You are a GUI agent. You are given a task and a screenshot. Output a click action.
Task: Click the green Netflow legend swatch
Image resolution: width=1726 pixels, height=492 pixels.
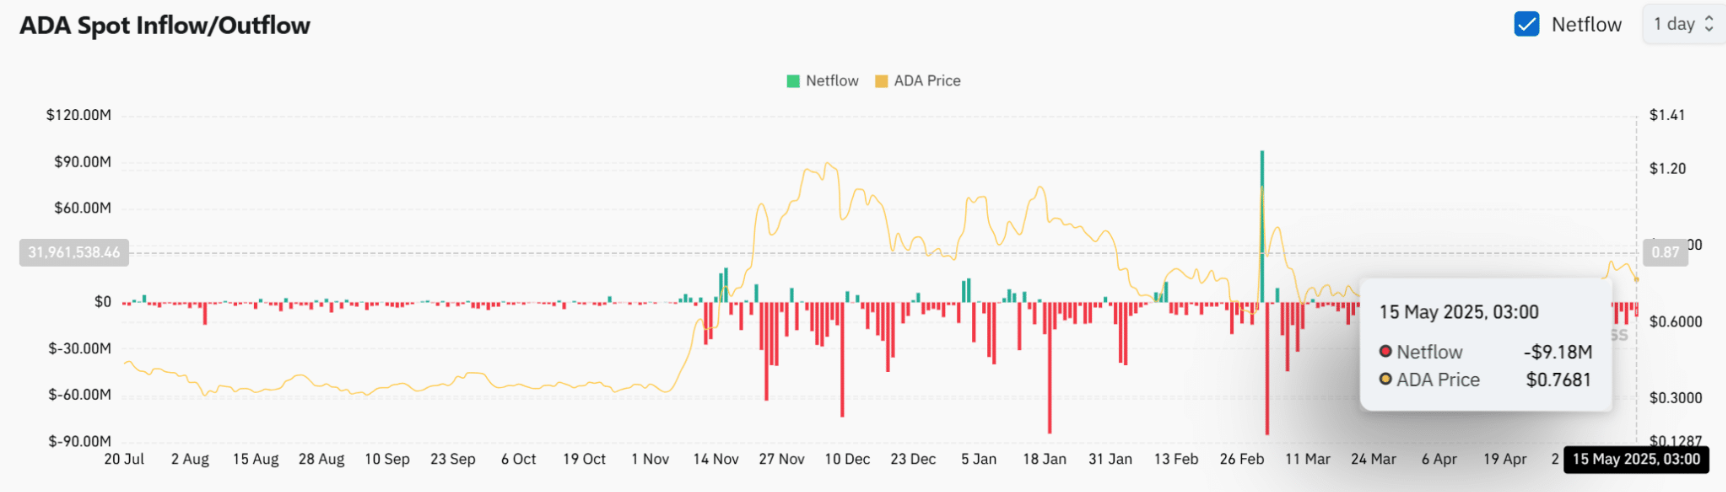coord(793,81)
